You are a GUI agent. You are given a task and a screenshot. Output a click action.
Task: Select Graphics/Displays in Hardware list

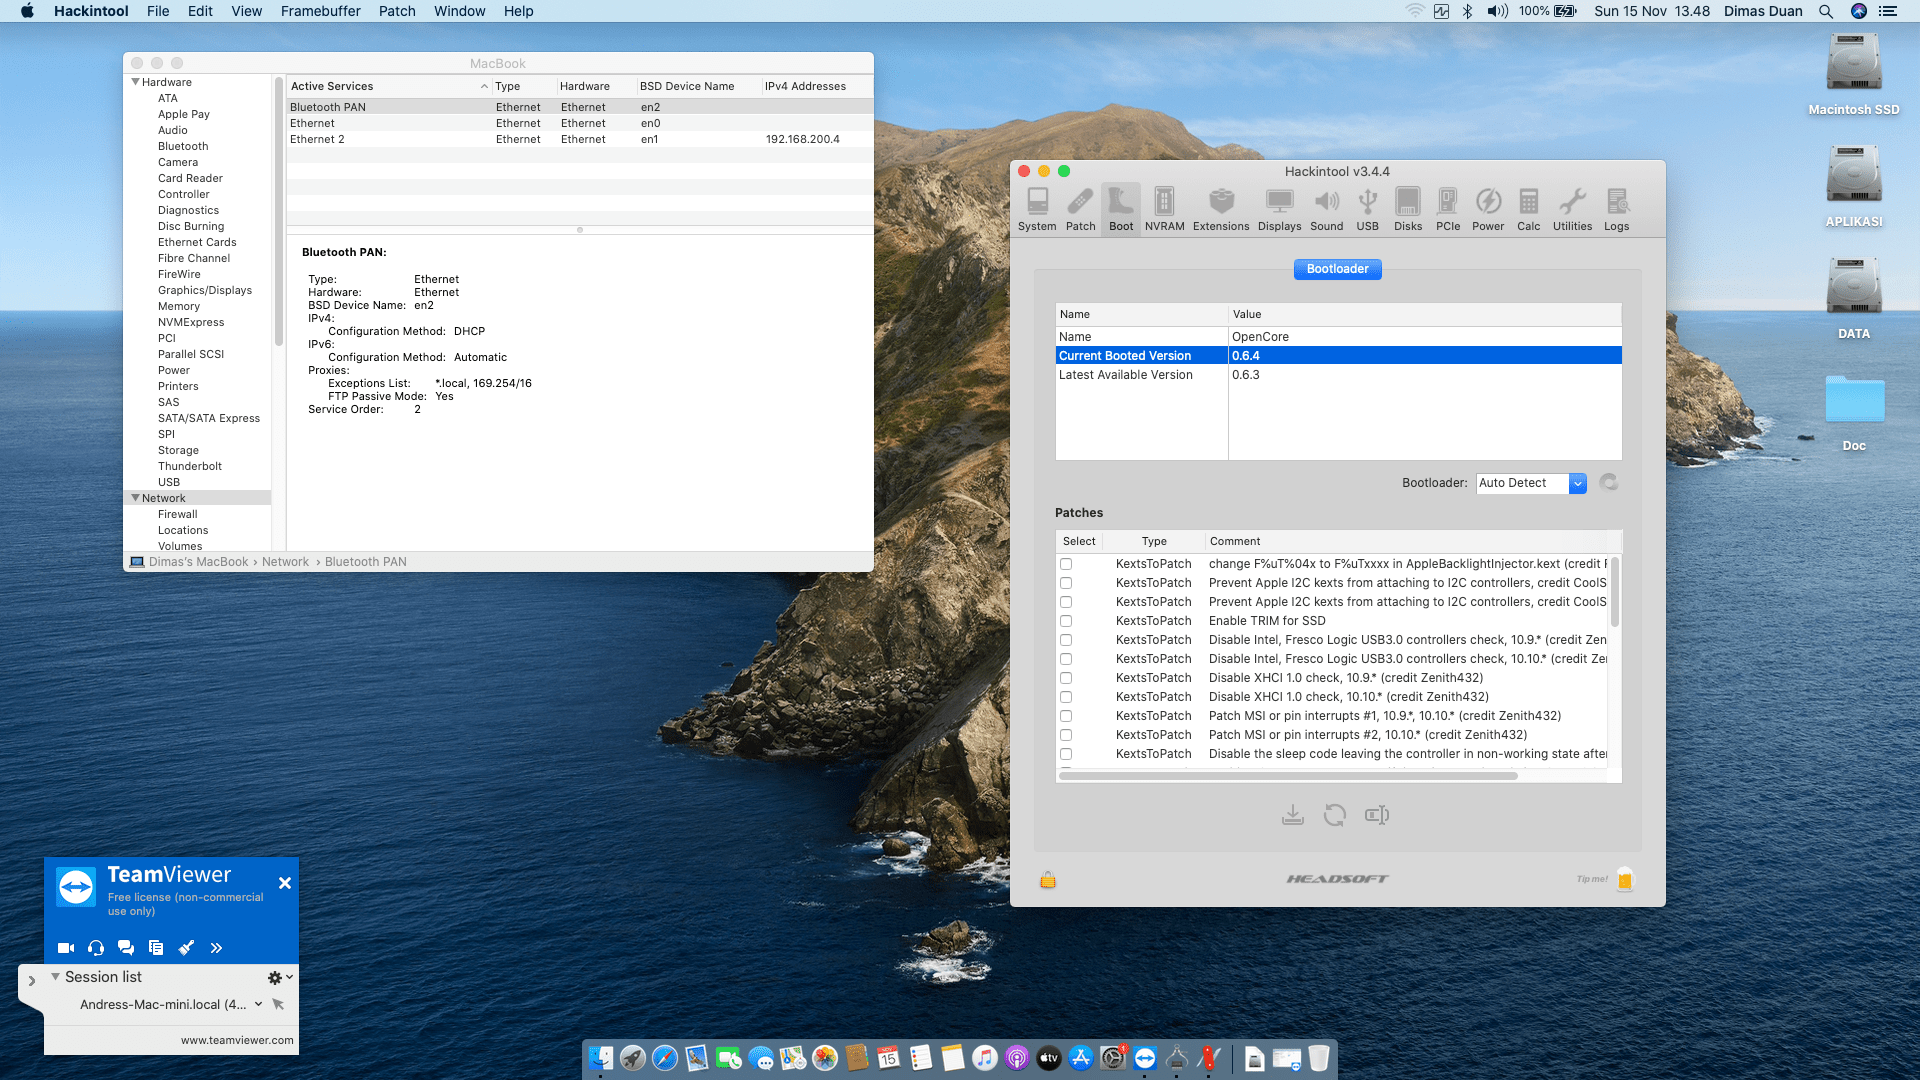coord(204,290)
